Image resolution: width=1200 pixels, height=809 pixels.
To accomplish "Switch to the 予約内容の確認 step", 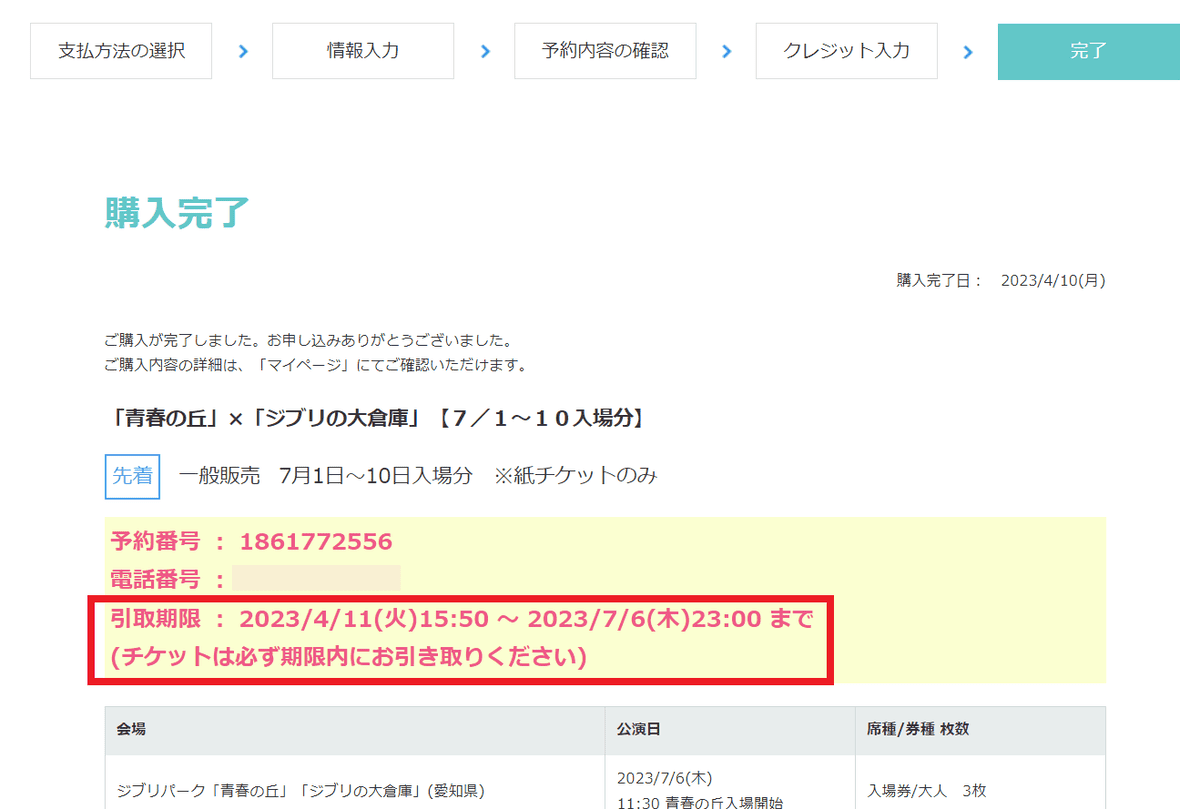I will coord(604,51).
